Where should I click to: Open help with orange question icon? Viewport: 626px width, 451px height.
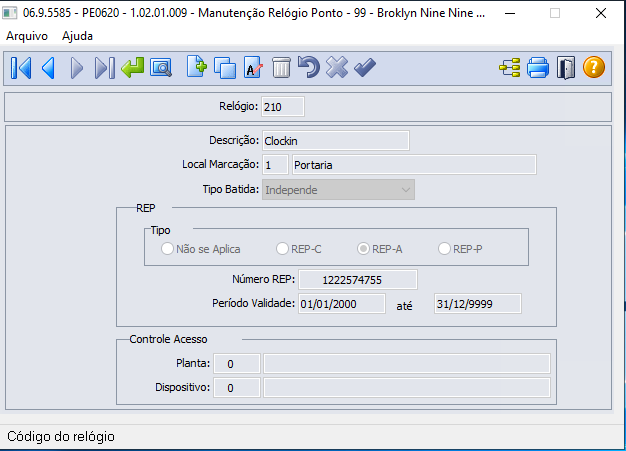(594, 67)
